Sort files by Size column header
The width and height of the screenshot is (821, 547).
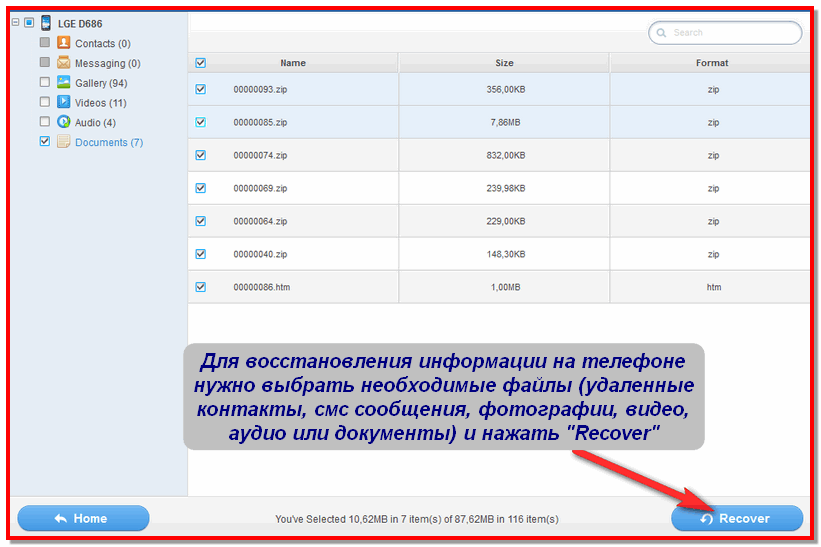[504, 63]
